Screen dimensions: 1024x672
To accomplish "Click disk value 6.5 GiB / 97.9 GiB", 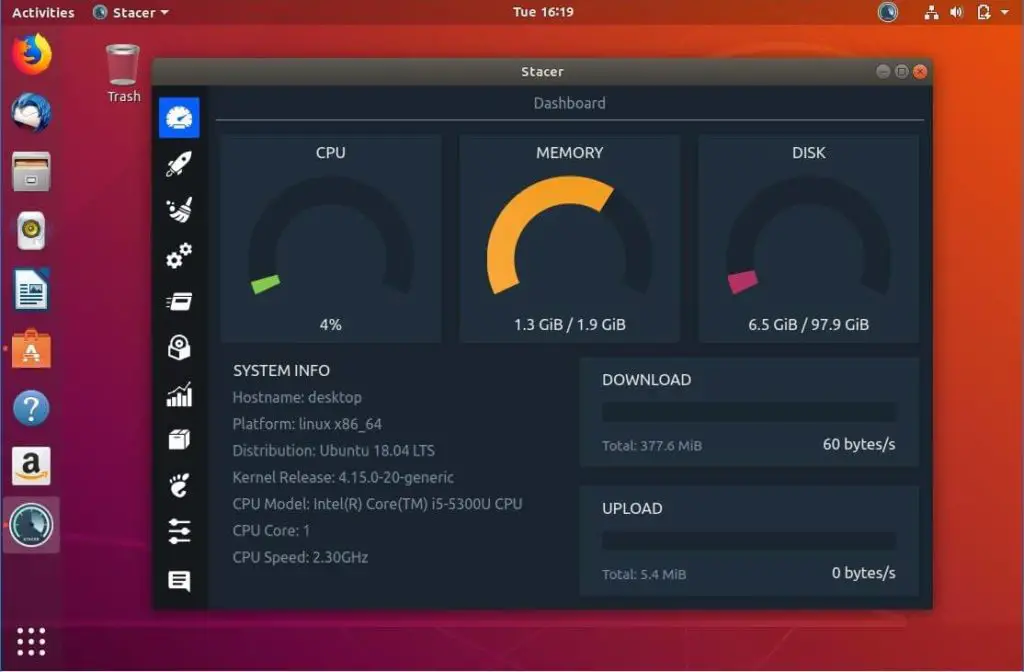I will click(808, 325).
